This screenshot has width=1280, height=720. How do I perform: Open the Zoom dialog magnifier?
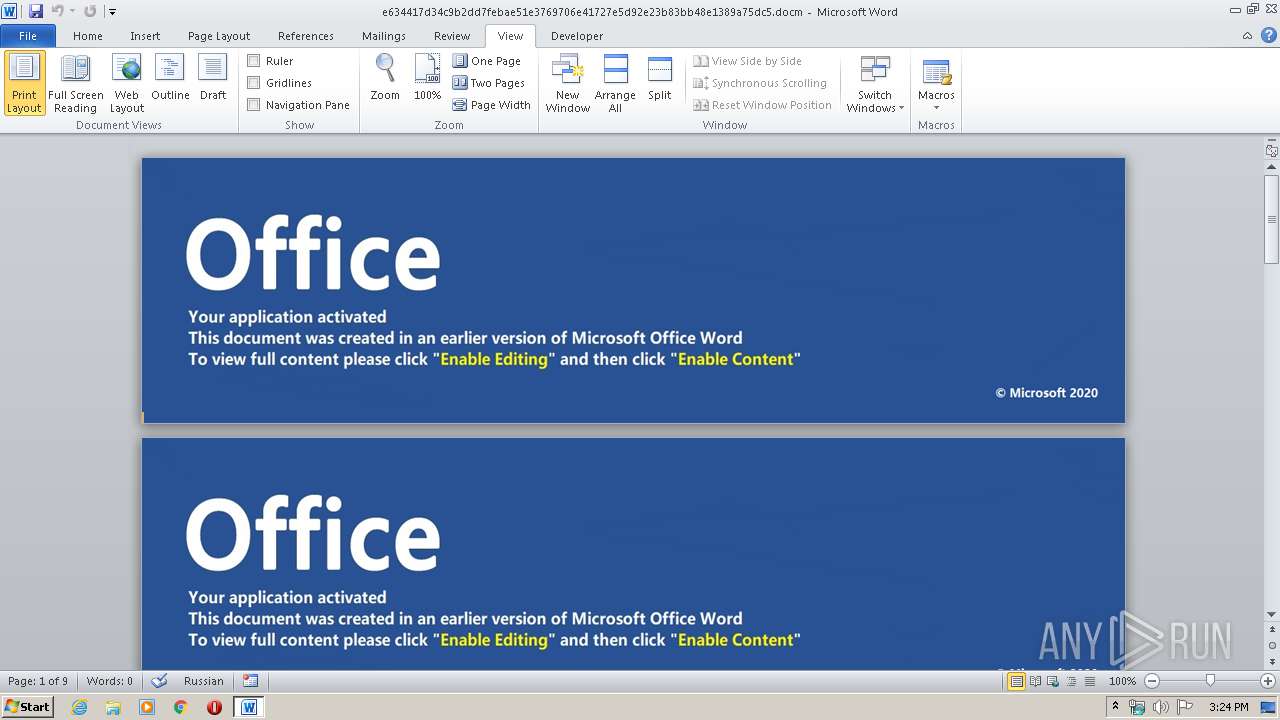click(385, 78)
